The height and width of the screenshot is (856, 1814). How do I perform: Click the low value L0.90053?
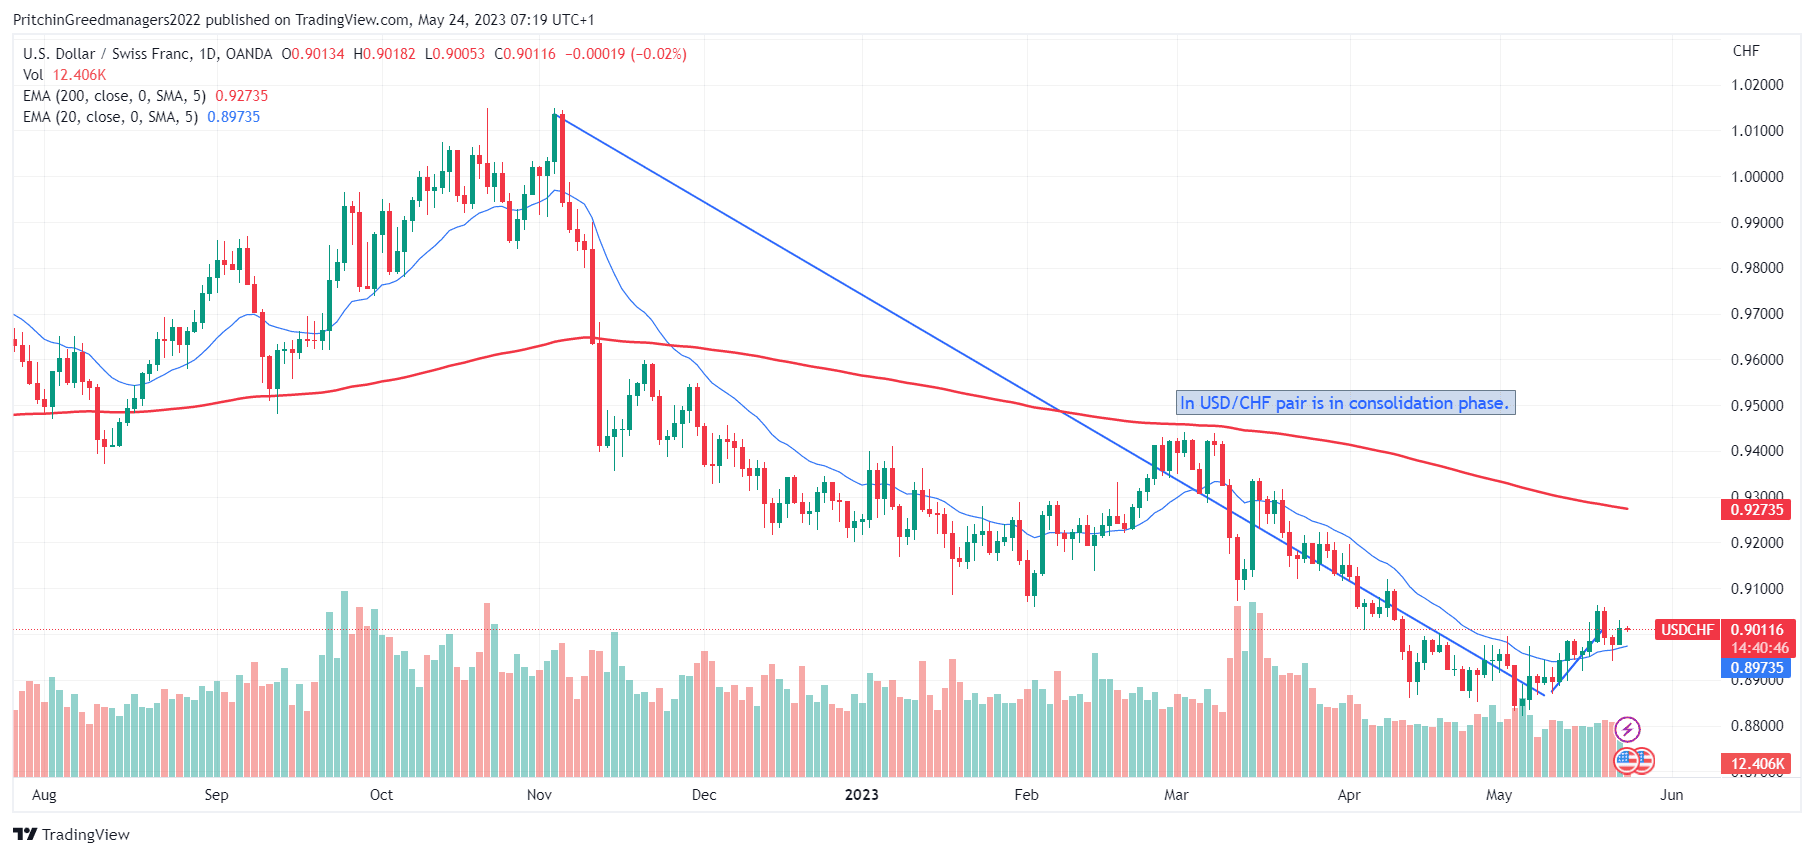pos(455,54)
